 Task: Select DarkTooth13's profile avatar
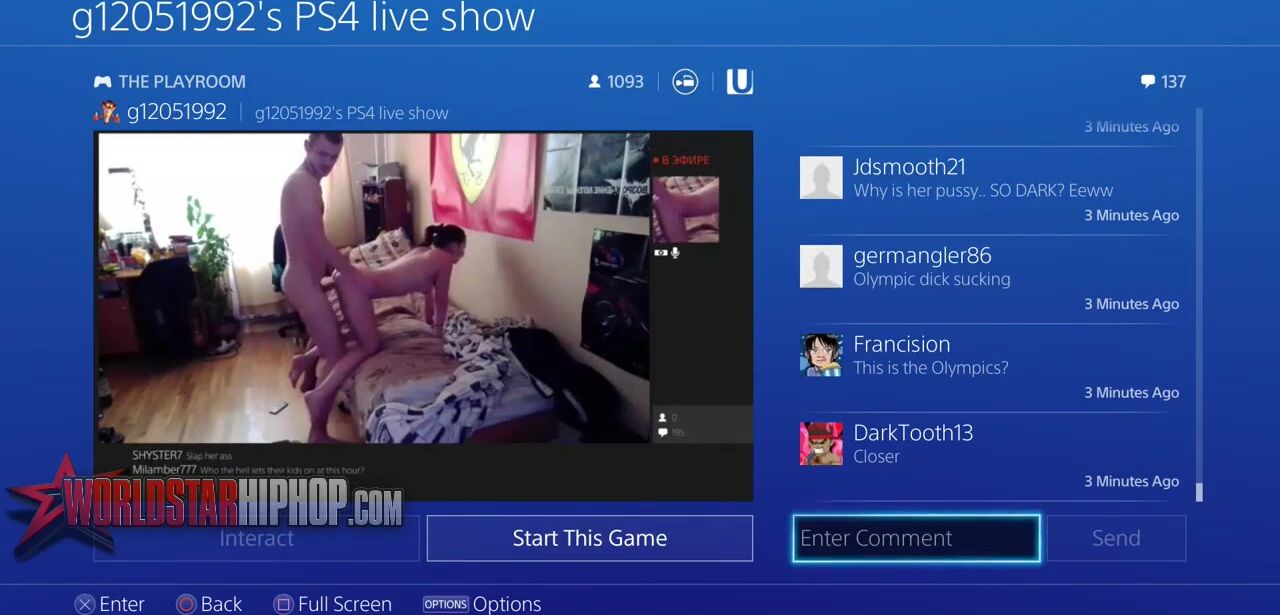(x=821, y=444)
